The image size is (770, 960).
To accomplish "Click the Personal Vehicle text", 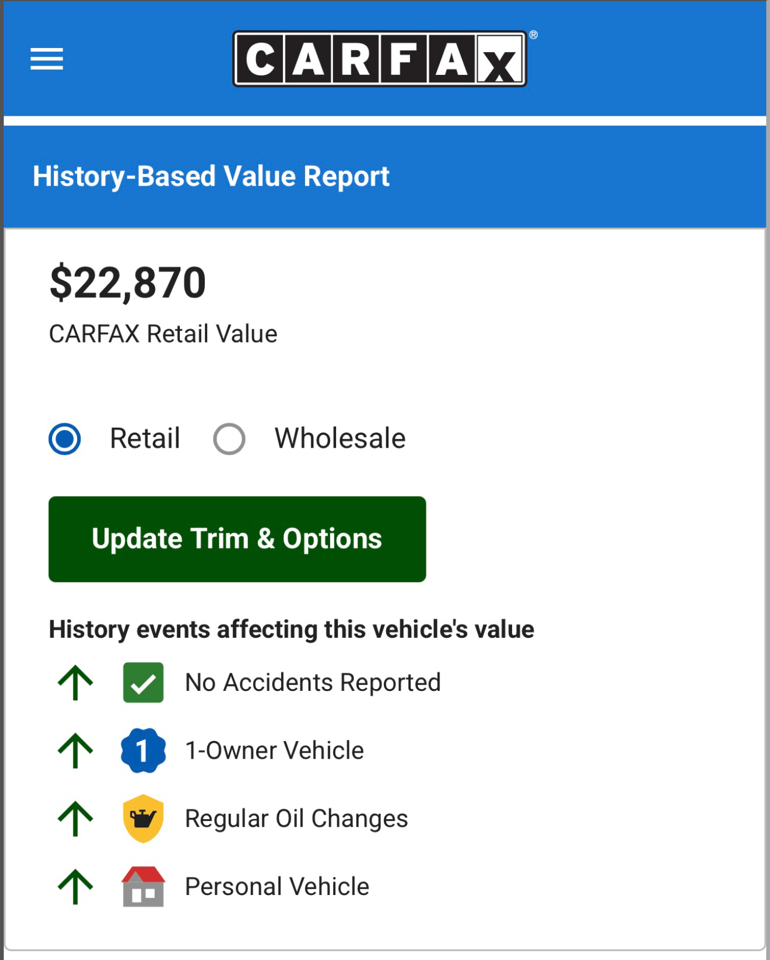I will point(277,887).
